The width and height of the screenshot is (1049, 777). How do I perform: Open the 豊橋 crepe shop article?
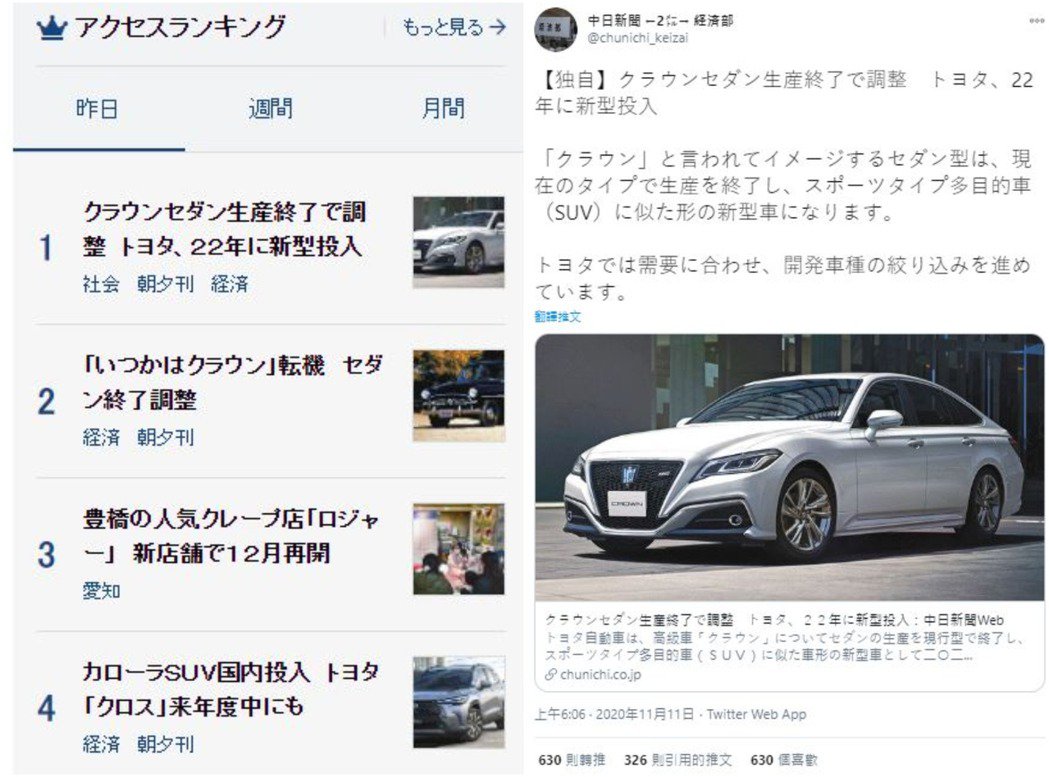231,536
